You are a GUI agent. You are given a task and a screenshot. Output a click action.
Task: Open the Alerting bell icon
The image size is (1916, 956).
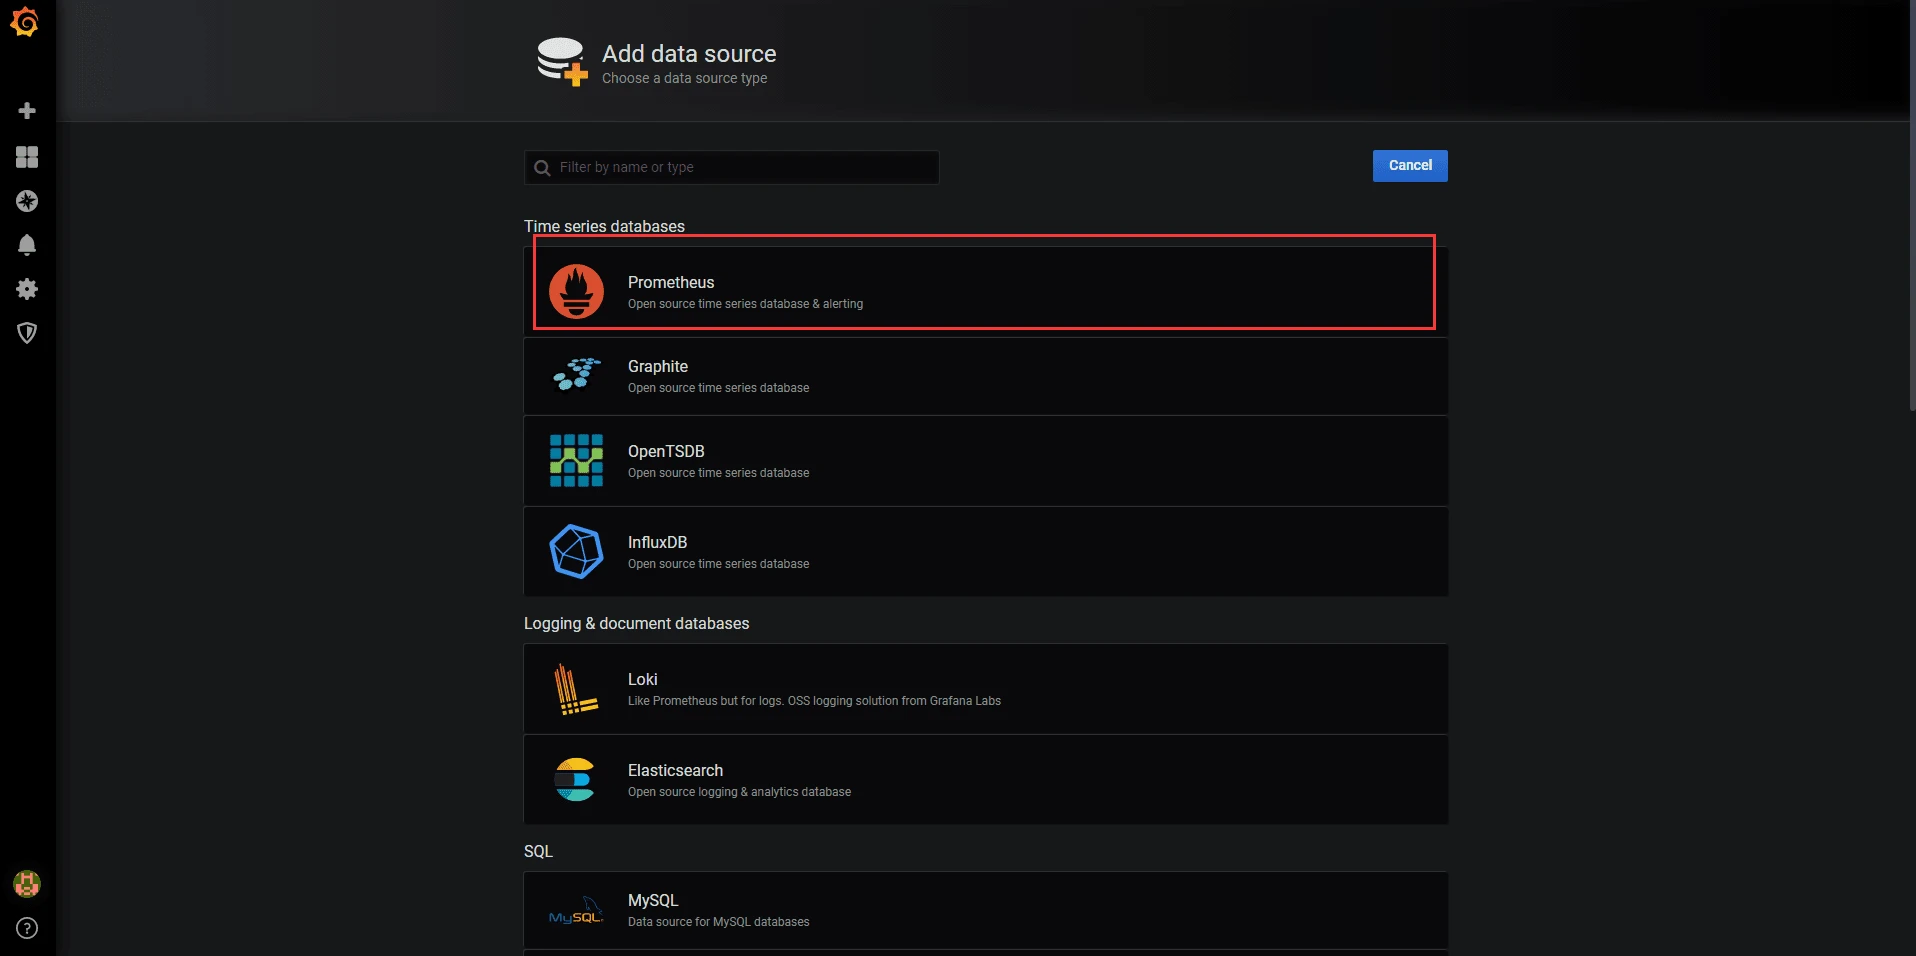pos(27,245)
